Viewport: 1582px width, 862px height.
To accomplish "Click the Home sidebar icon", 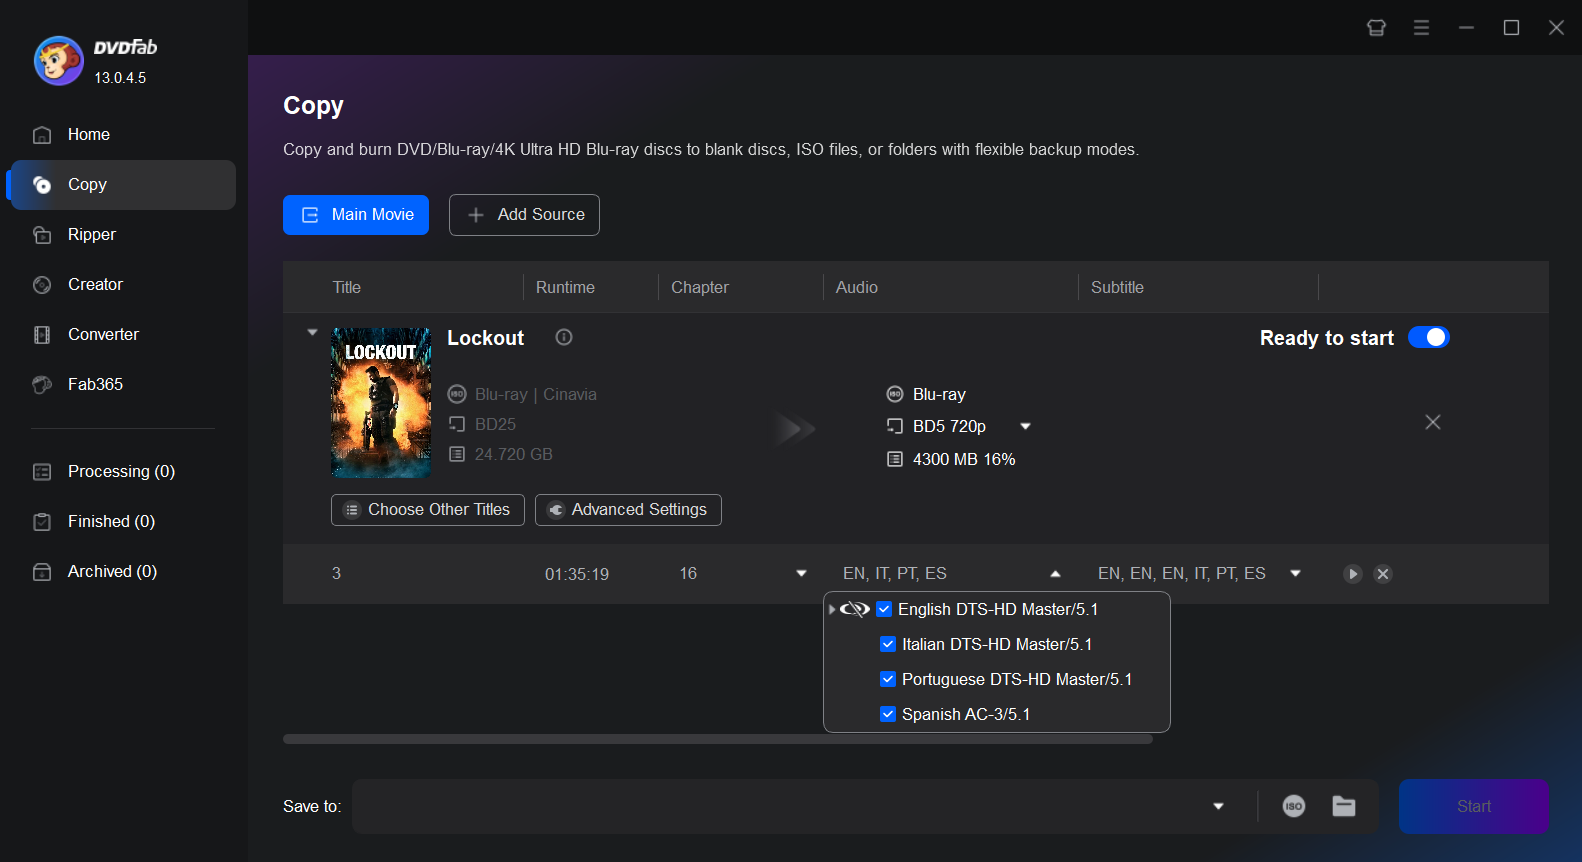I will tap(42, 135).
